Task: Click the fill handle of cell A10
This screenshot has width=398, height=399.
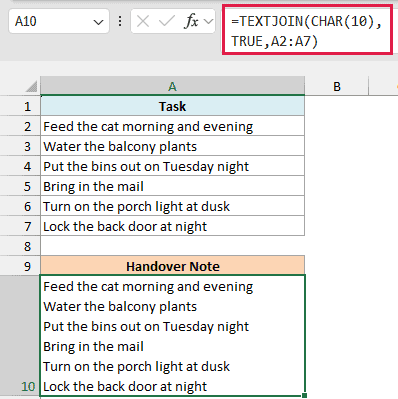Action: pos(305,396)
